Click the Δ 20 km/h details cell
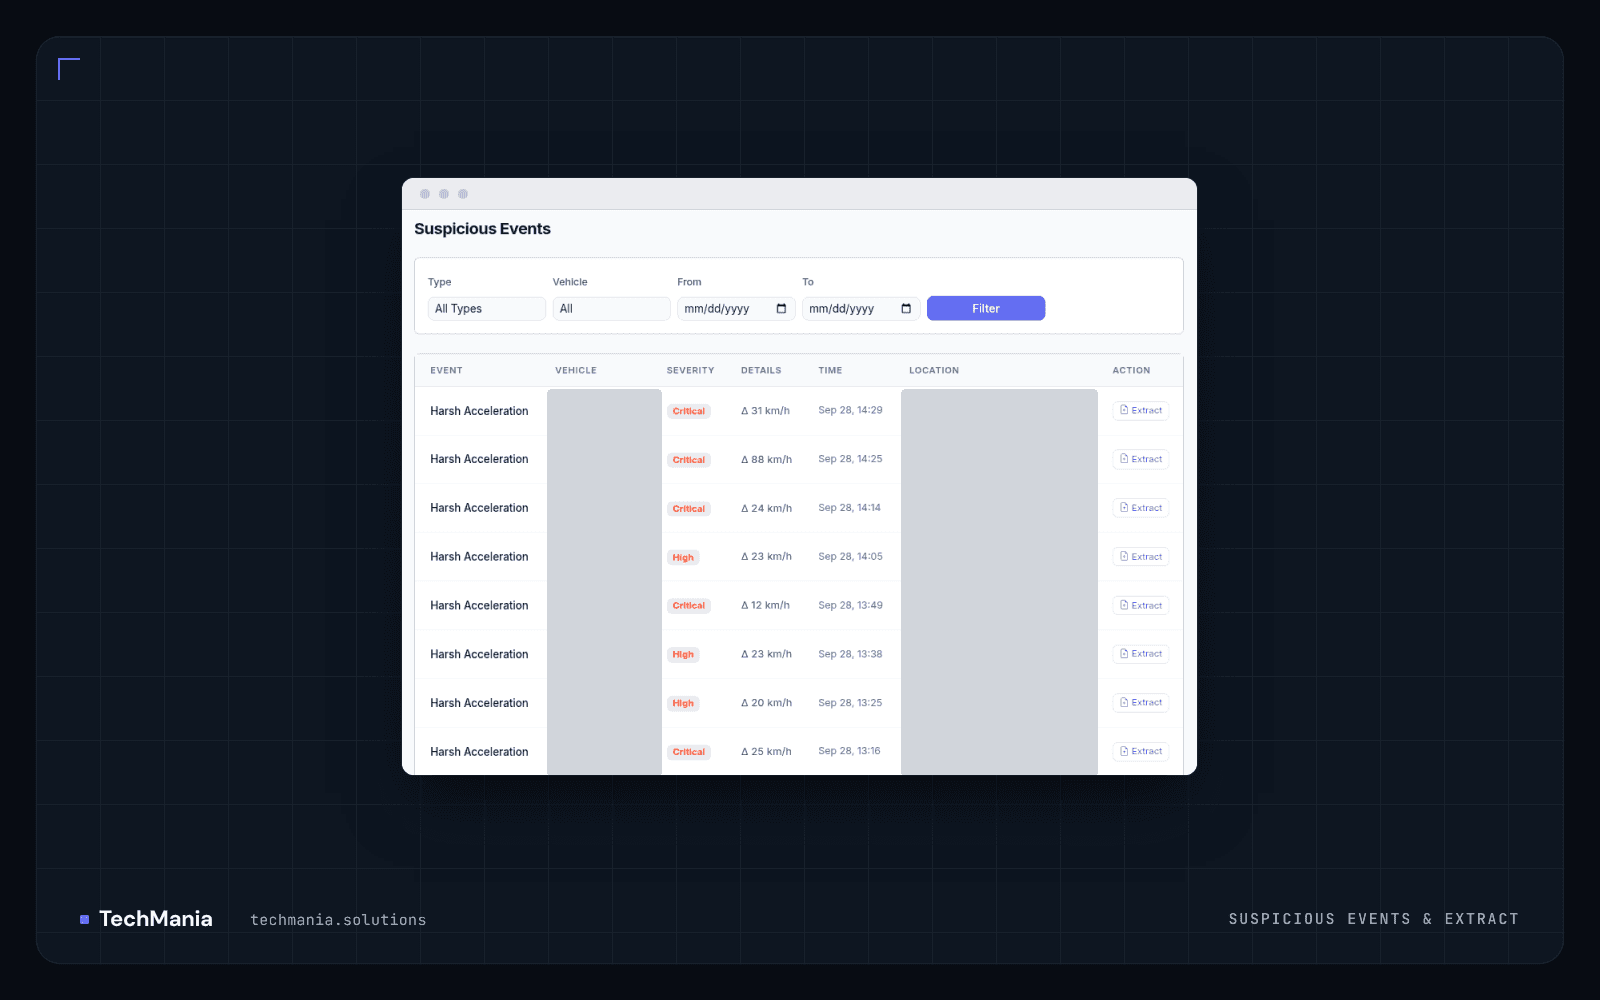 [x=766, y=703]
